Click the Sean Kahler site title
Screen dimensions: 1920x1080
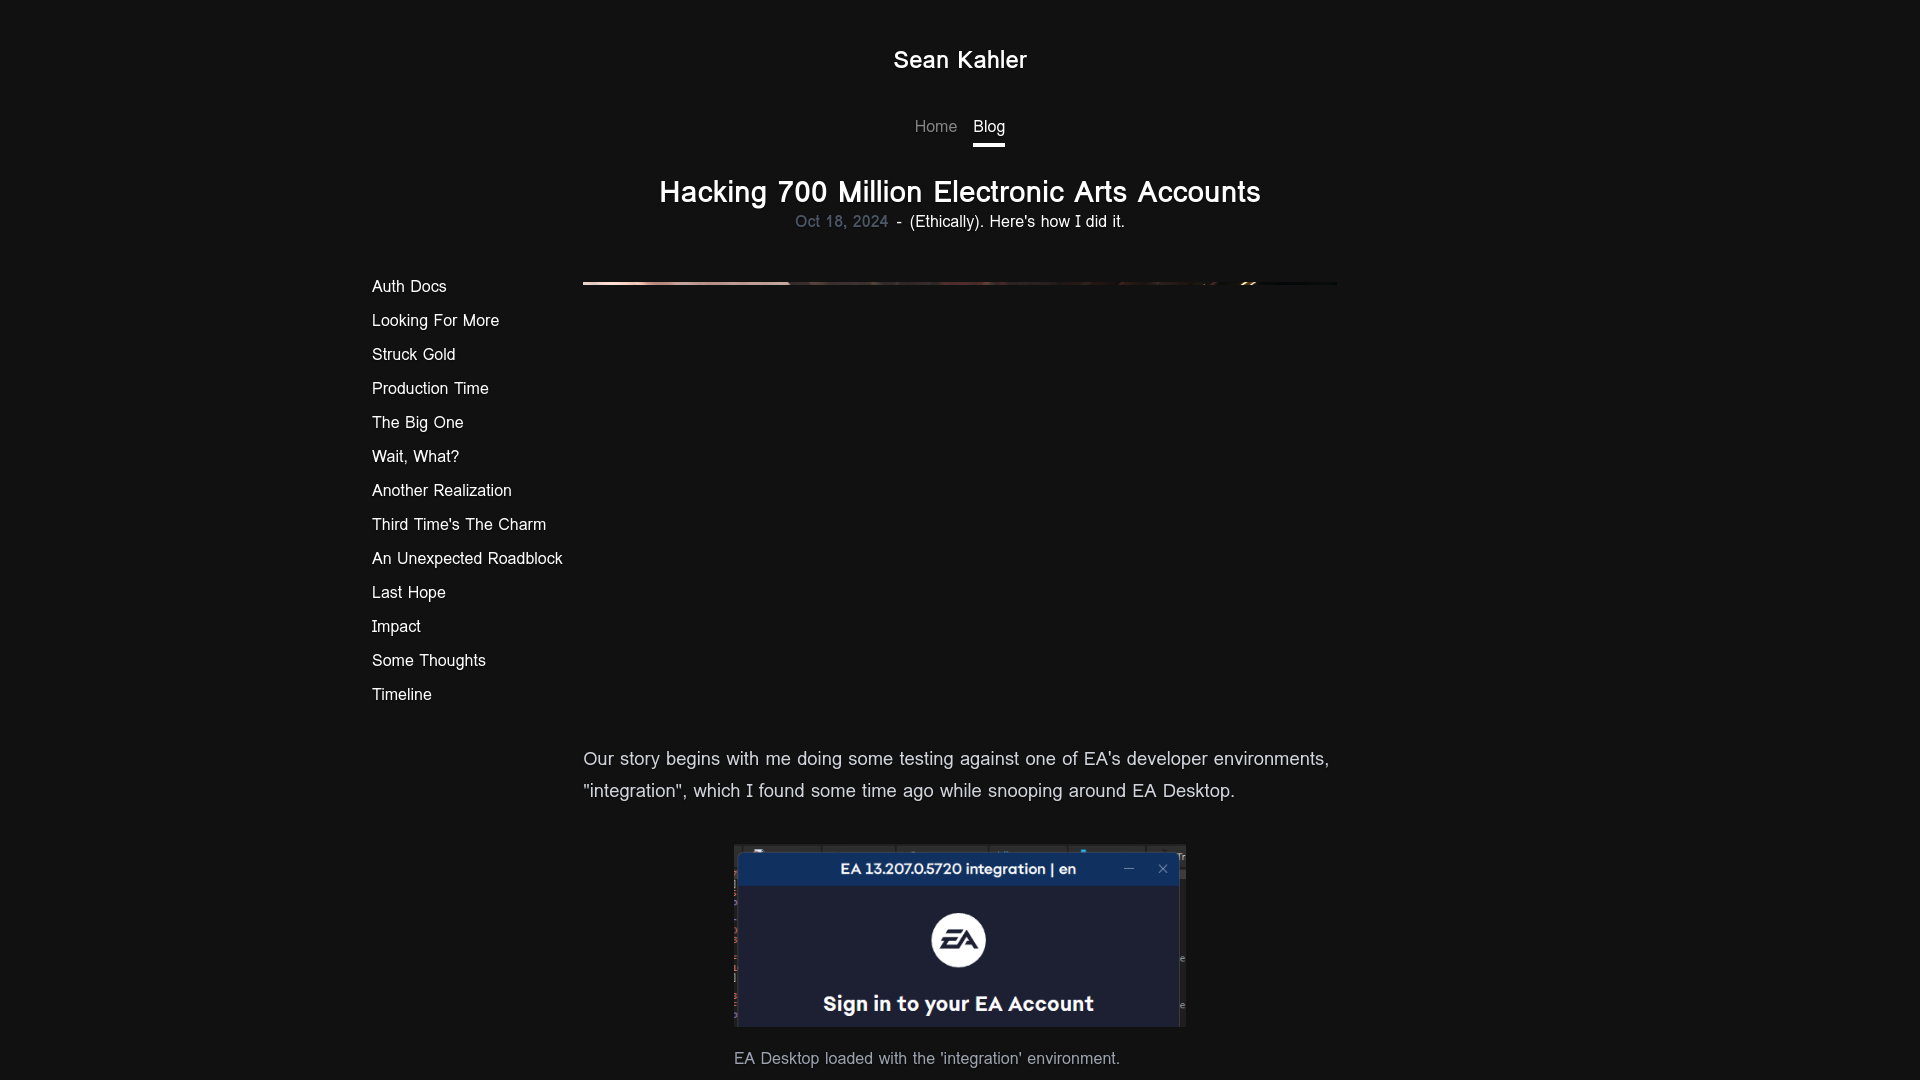click(960, 59)
